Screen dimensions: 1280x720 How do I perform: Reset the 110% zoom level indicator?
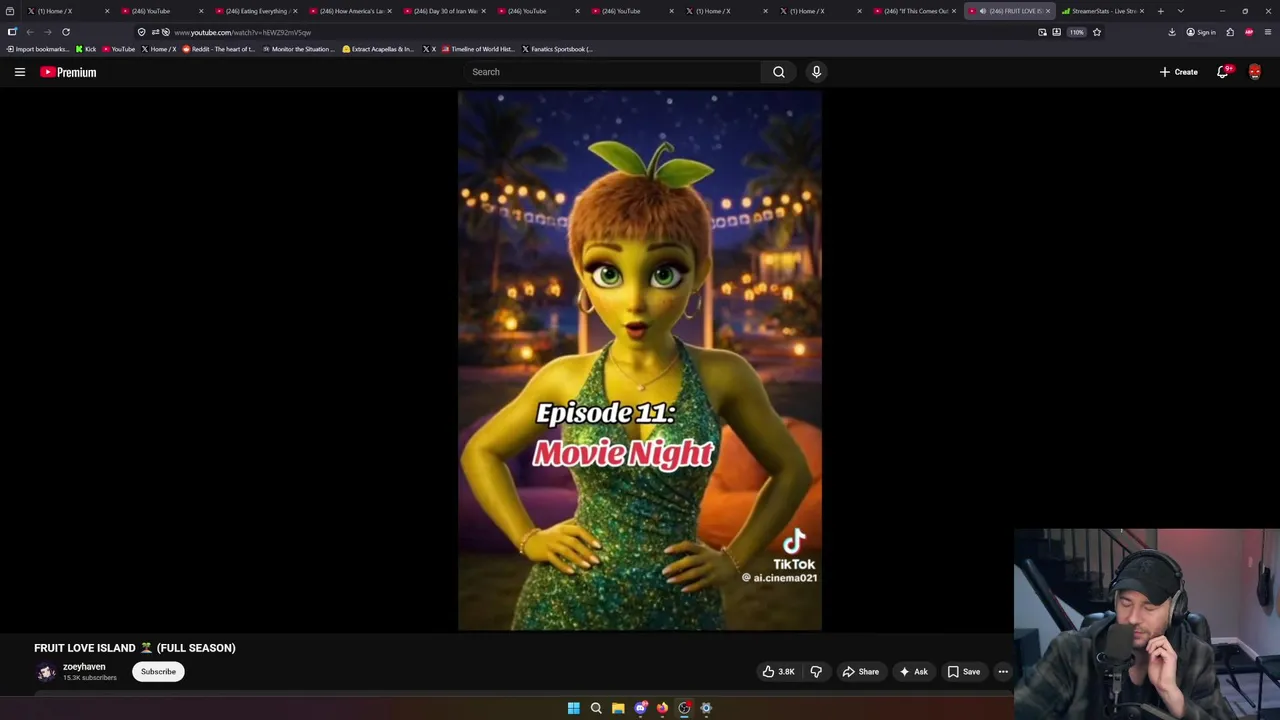(x=1076, y=32)
